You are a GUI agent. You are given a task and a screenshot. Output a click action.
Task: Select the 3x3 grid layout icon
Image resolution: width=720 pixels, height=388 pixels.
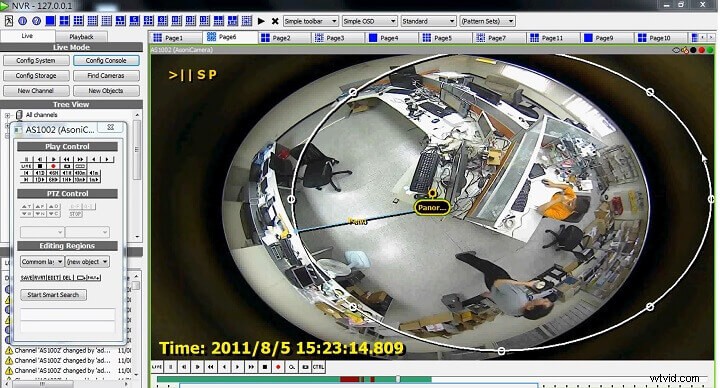[79, 21]
